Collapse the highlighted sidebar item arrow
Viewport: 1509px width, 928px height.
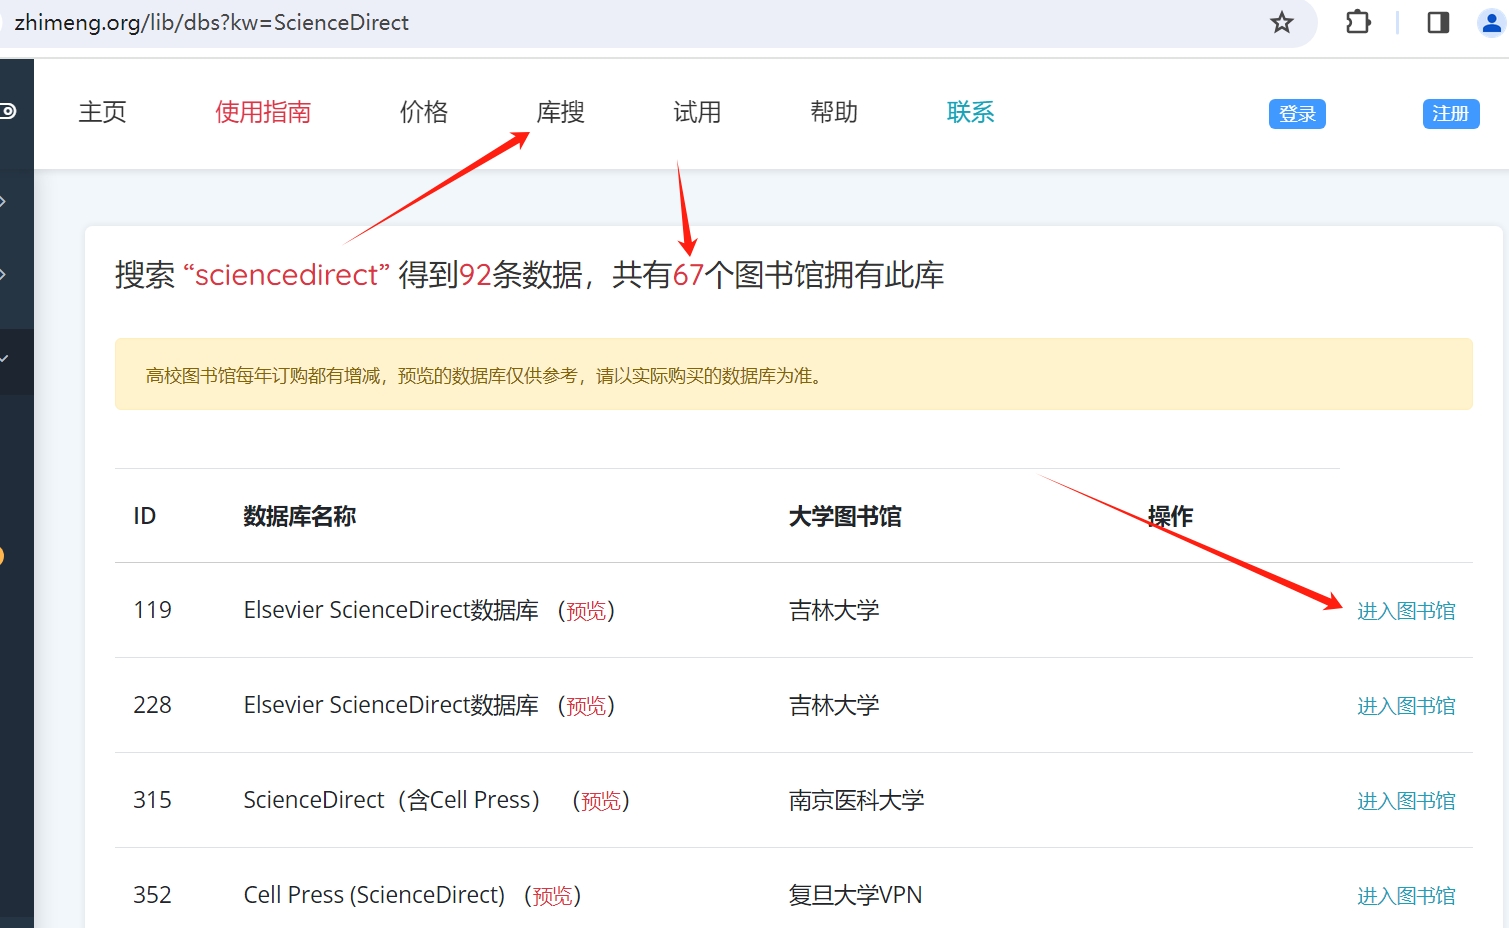[5, 358]
